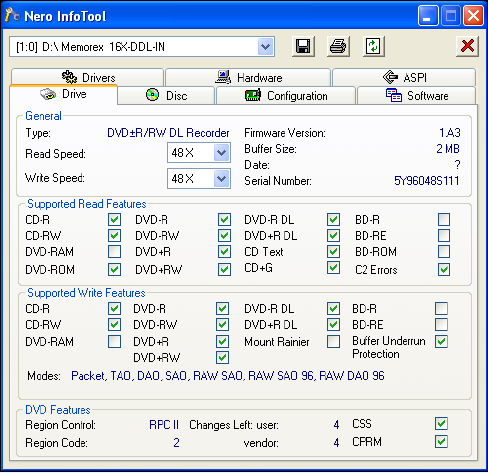488x473 pixels.
Task: Toggle the CPRM checkbox
Action: (x=441, y=442)
